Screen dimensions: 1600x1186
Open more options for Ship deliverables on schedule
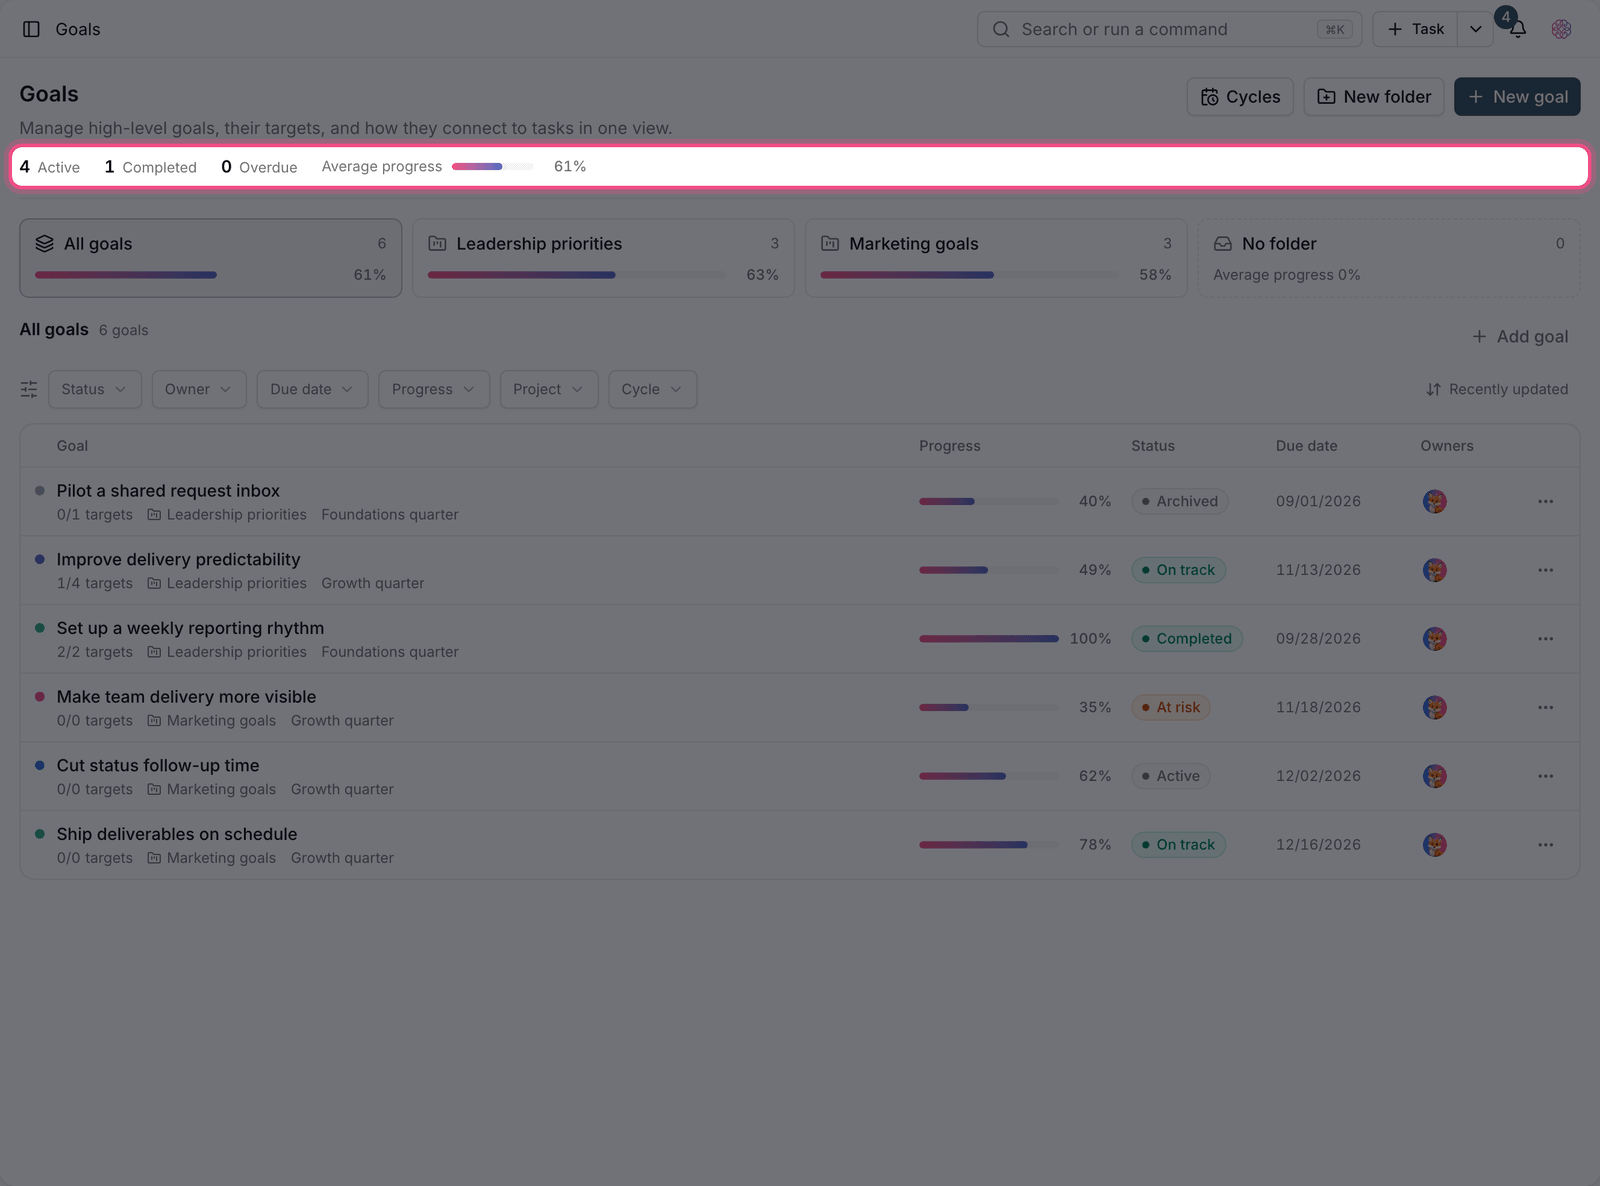coord(1545,845)
